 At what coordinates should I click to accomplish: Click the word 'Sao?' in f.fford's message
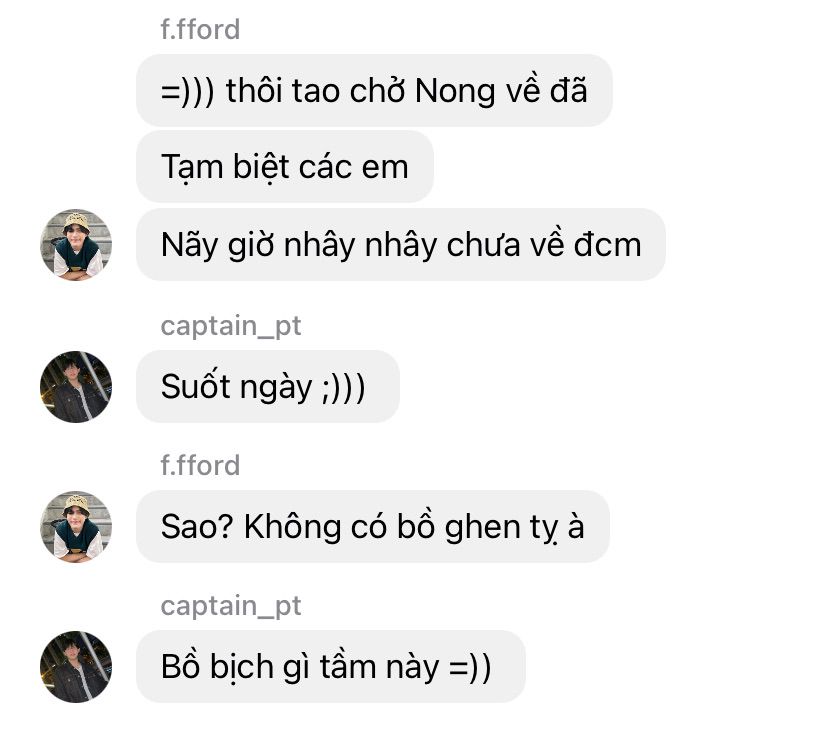196,526
